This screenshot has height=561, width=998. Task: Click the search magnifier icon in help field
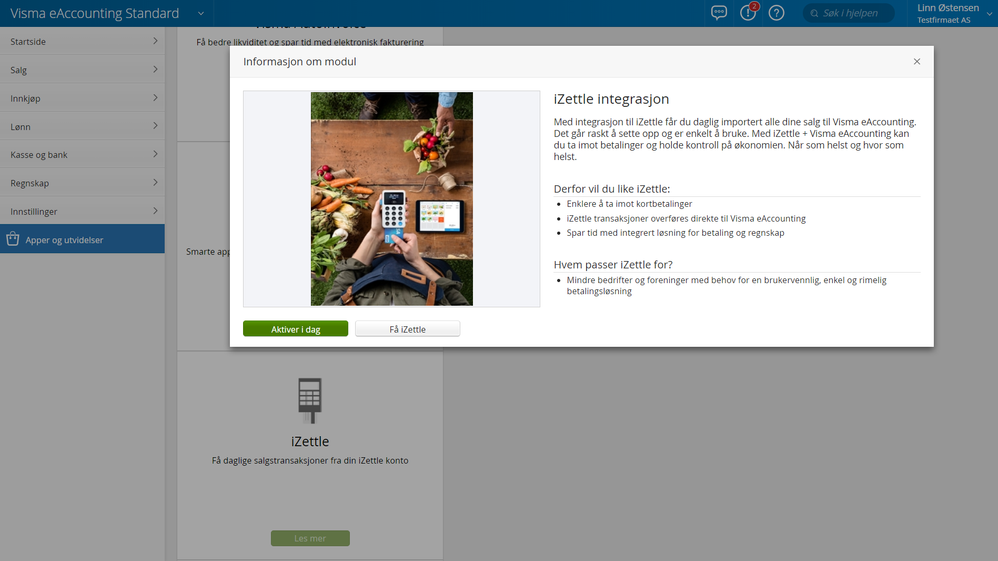click(x=814, y=13)
